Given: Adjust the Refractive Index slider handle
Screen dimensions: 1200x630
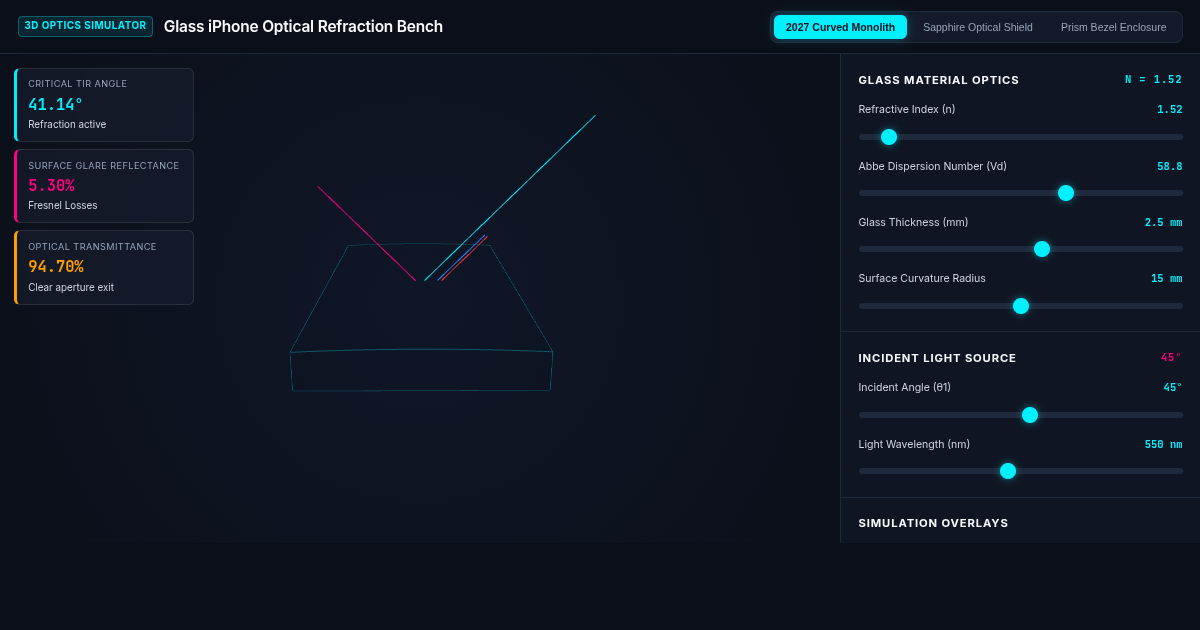Looking at the screenshot, I should [x=889, y=137].
